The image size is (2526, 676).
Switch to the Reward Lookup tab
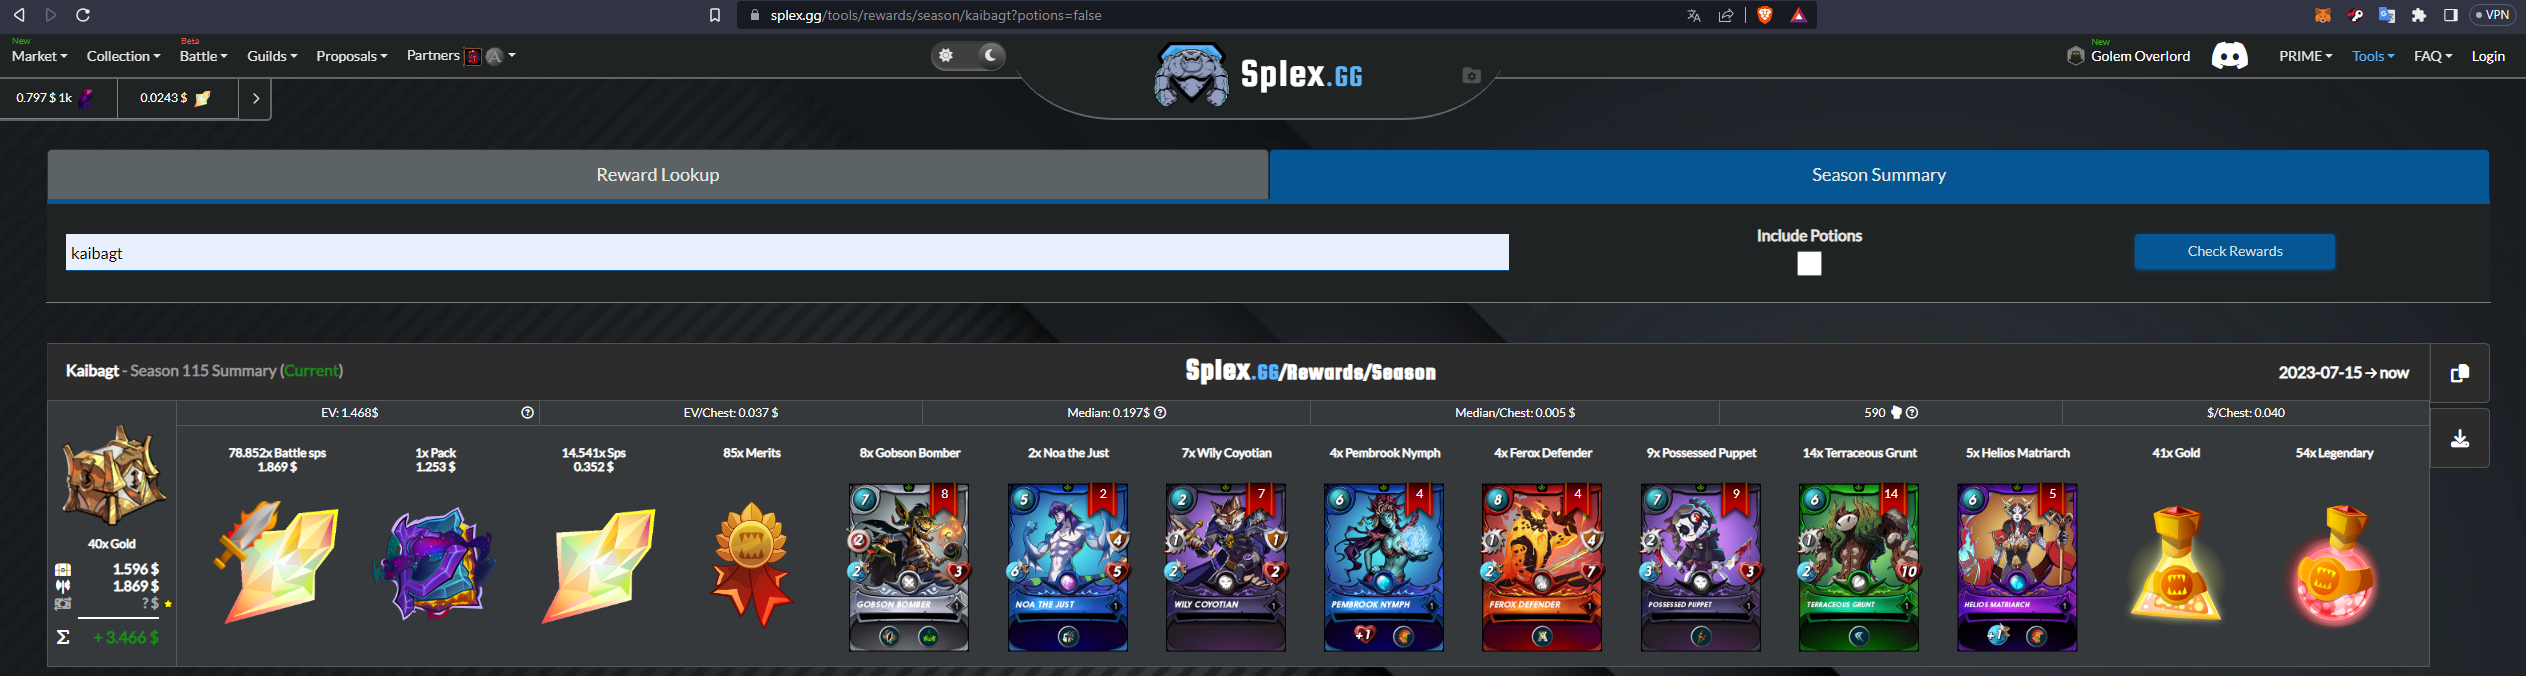tap(658, 175)
